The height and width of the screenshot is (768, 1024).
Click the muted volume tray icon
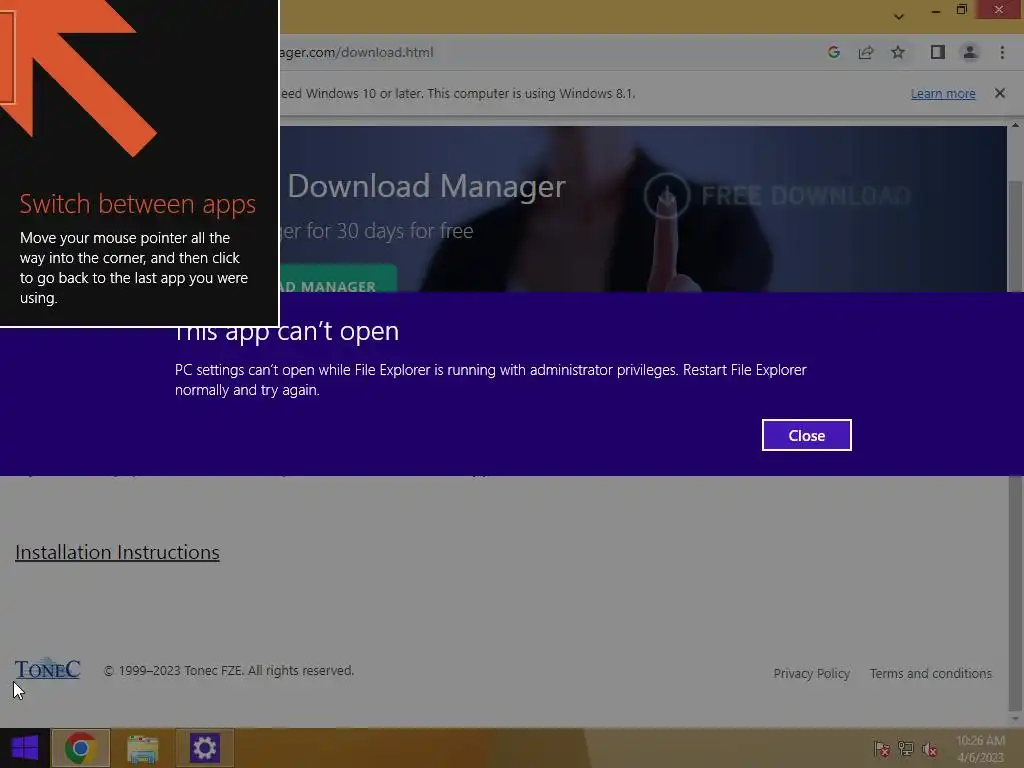(930, 749)
